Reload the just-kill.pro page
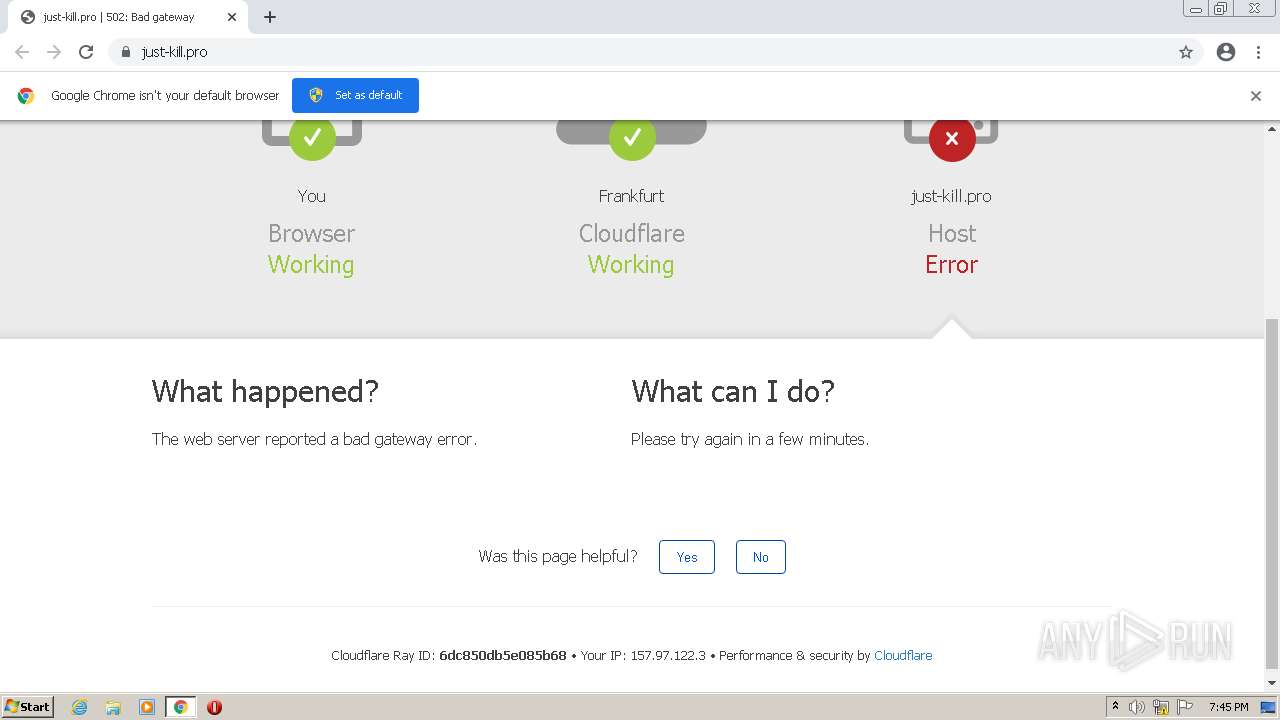Viewport: 1280px width, 720px height. [86, 52]
